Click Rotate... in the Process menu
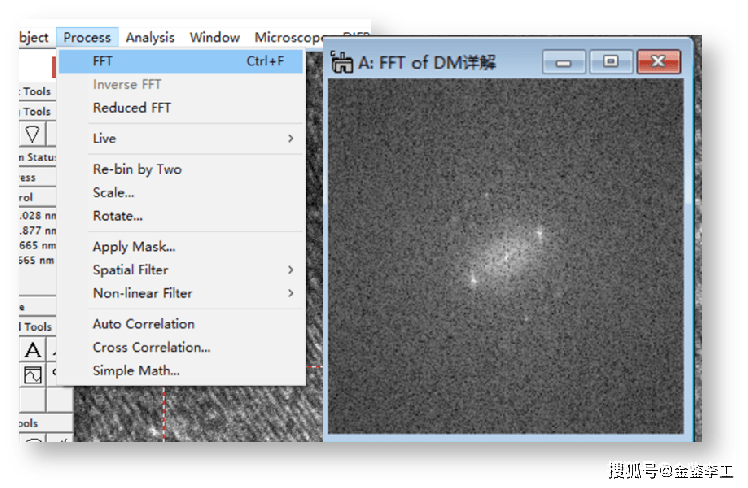This screenshot has width=748, height=488. point(117,216)
